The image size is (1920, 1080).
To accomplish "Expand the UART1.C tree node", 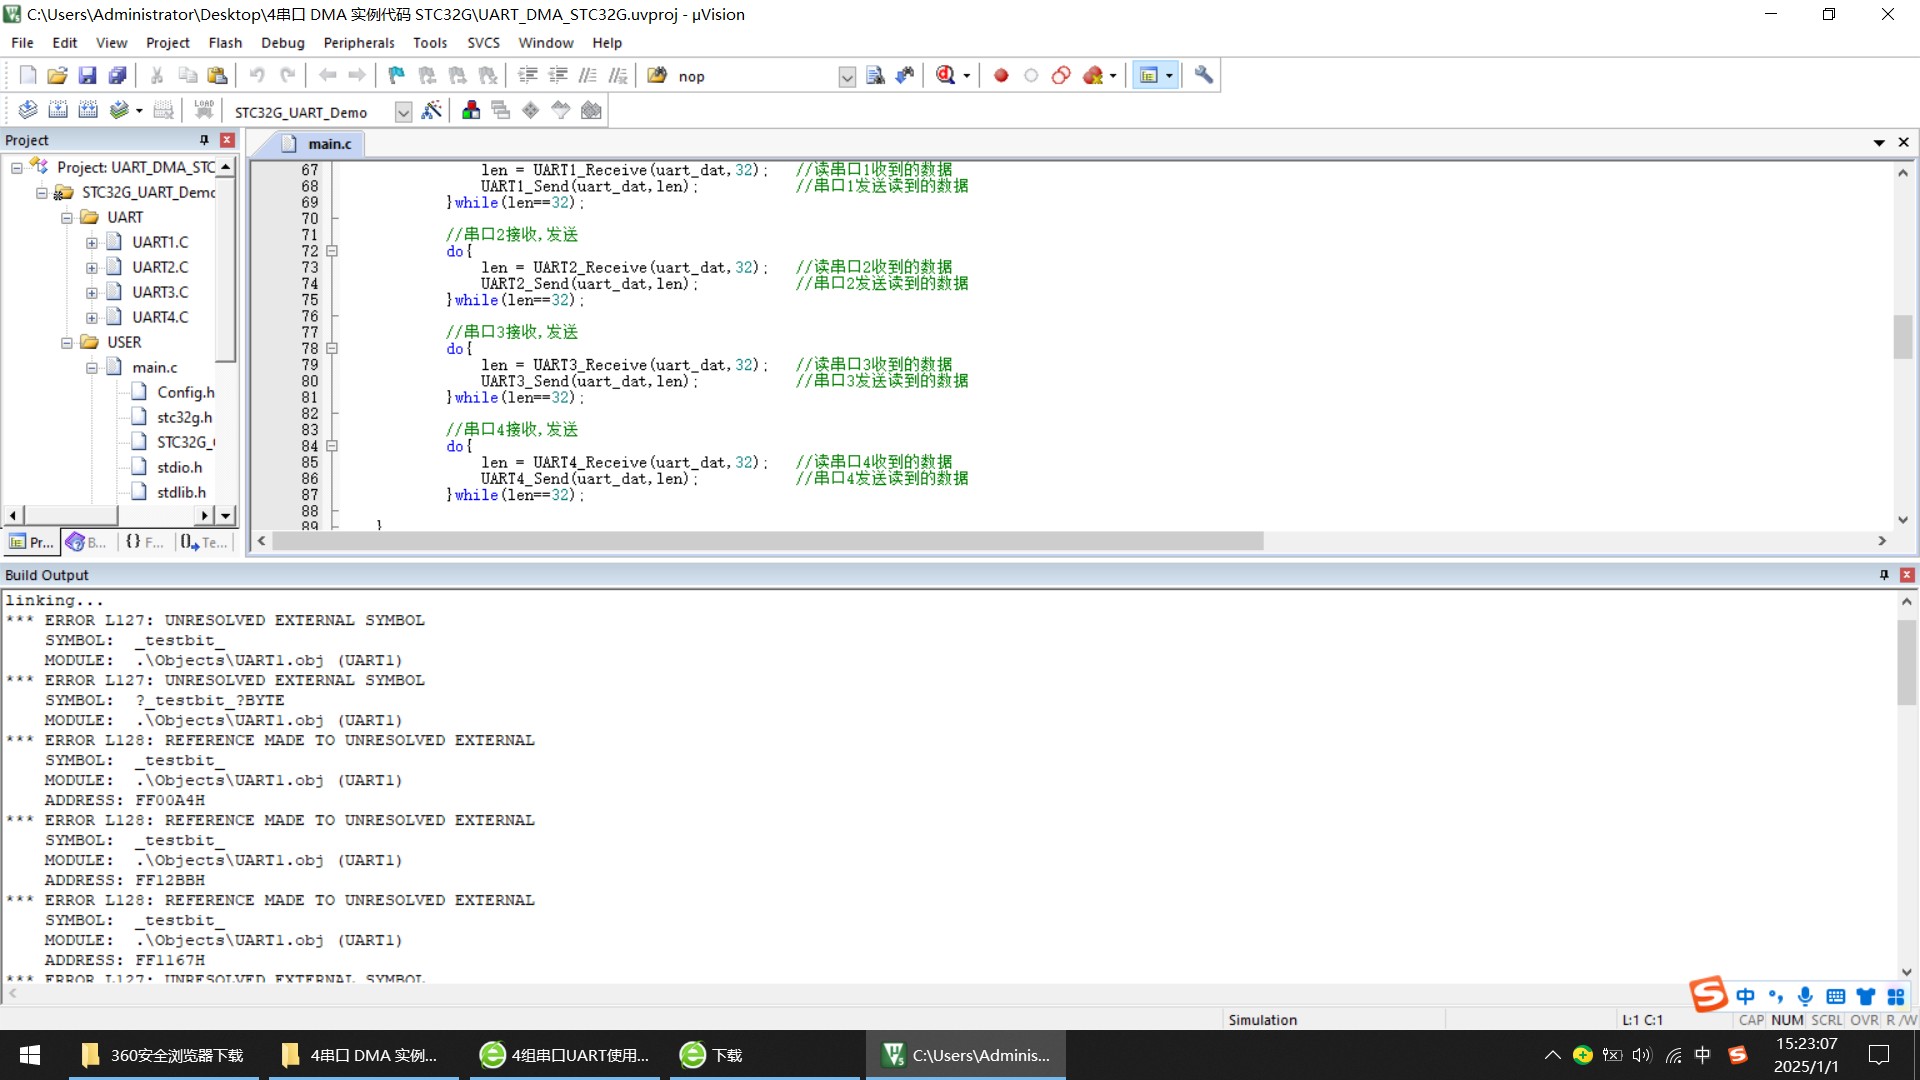I will pyautogui.click(x=91, y=242).
